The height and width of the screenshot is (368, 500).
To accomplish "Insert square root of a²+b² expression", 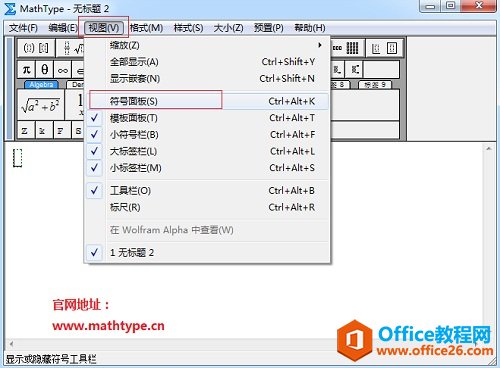I will 40,105.
